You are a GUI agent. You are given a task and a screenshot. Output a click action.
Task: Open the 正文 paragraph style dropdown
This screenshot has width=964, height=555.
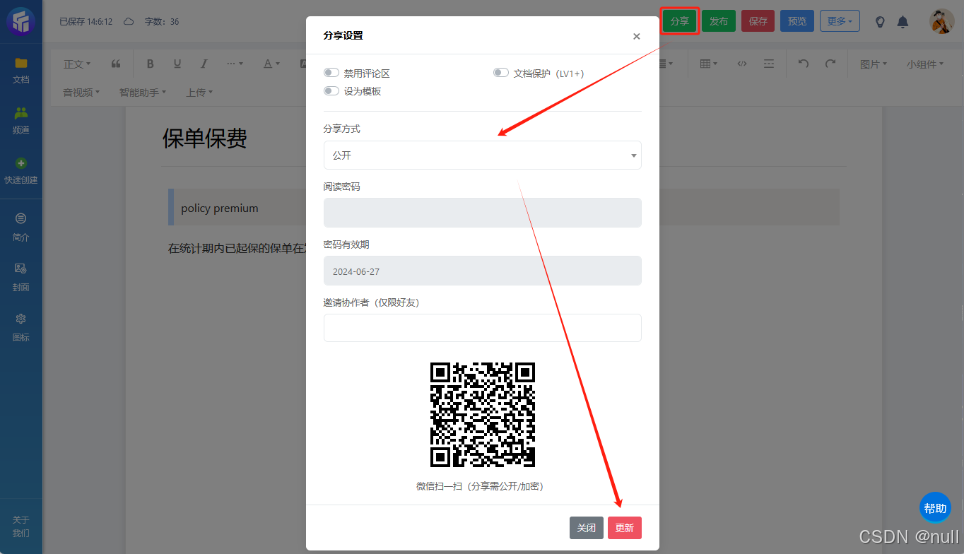click(77, 64)
